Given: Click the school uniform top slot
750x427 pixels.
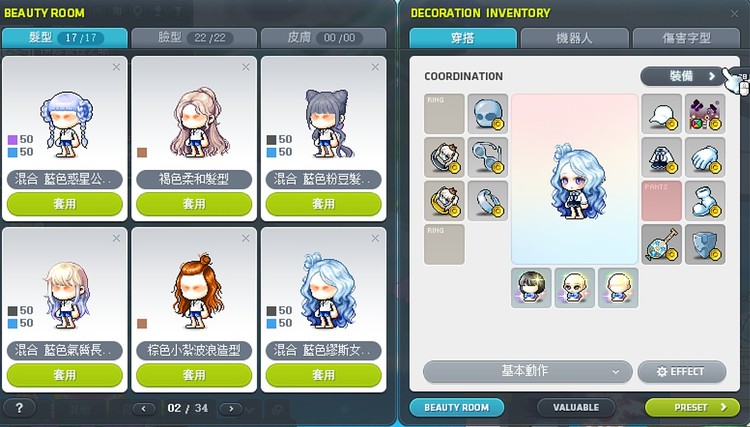Looking at the screenshot, I should click(x=662, y=157).
